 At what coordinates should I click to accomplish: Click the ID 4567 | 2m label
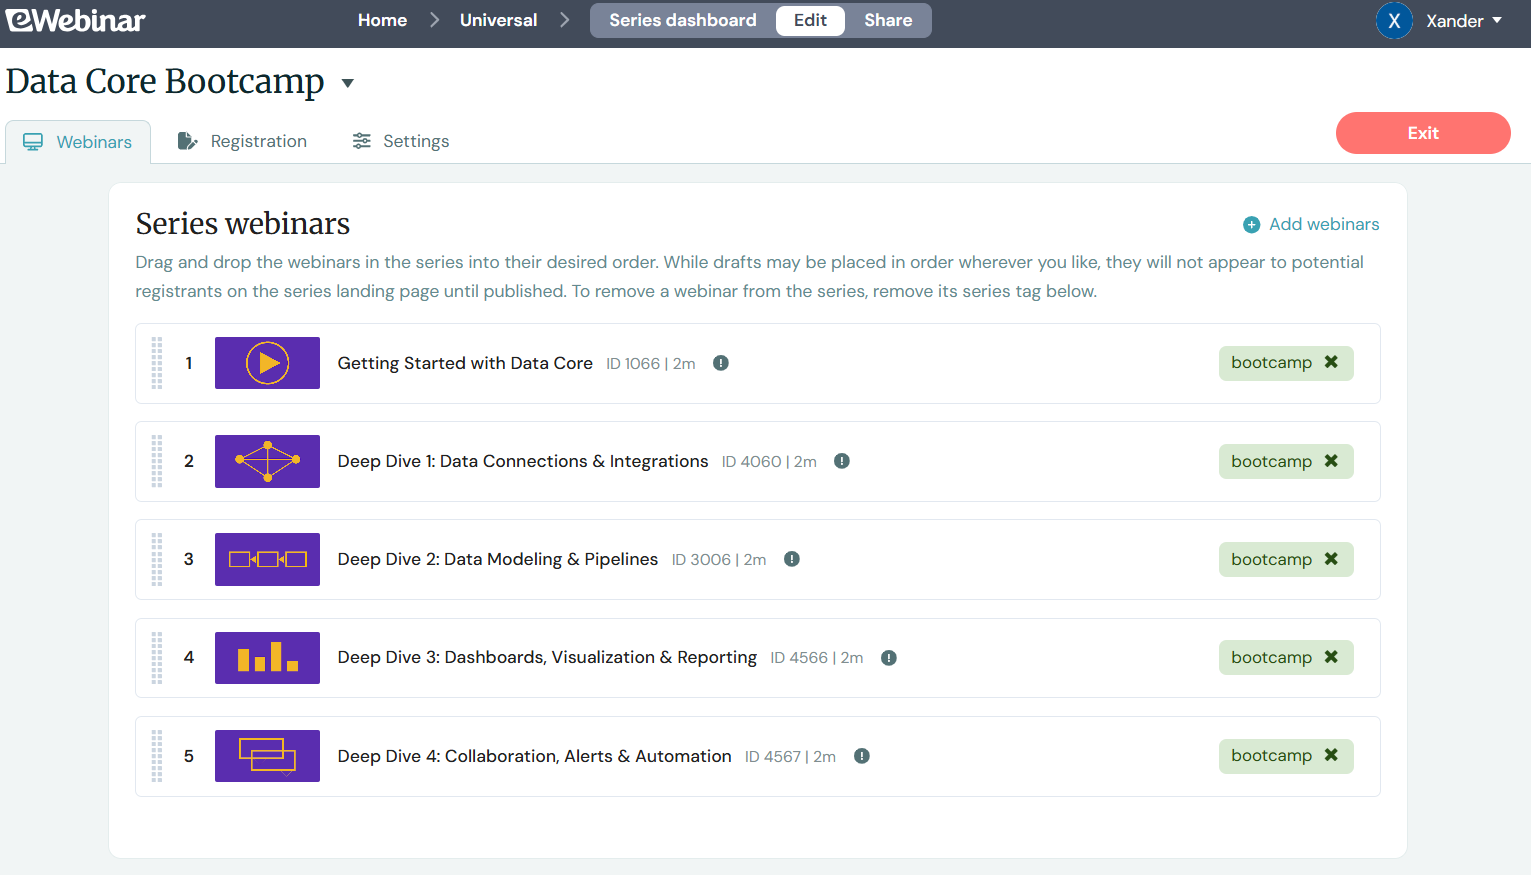(790, 757)
